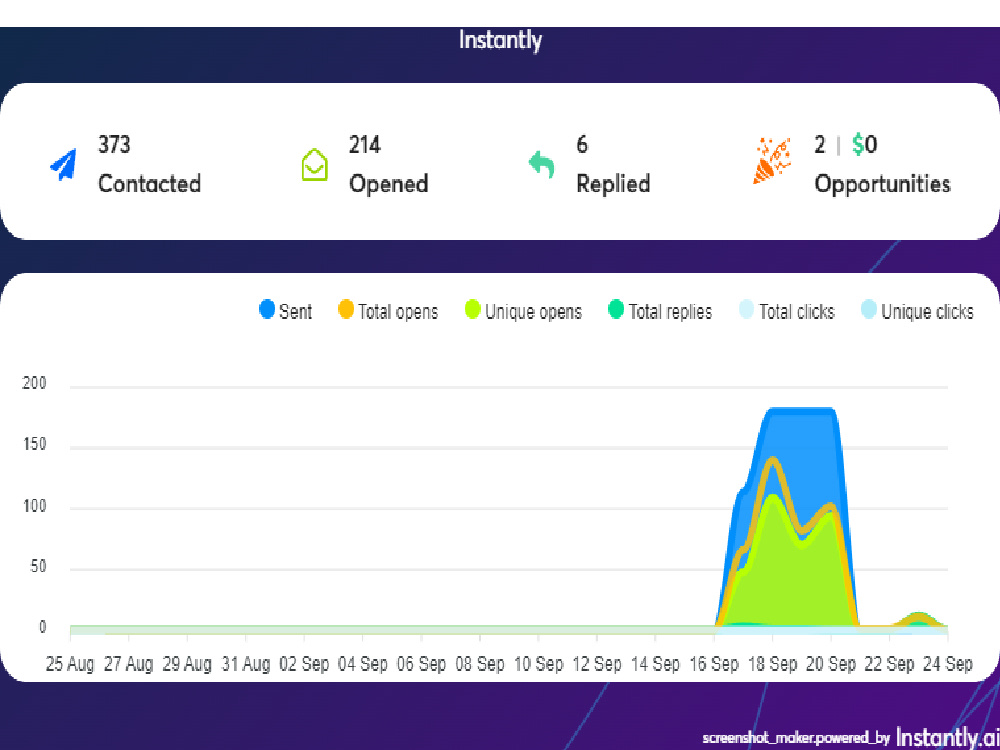This screenshot has width=1000, height=750.
Task: Click the green open envelope Opened icon
Action: [314, 165]
